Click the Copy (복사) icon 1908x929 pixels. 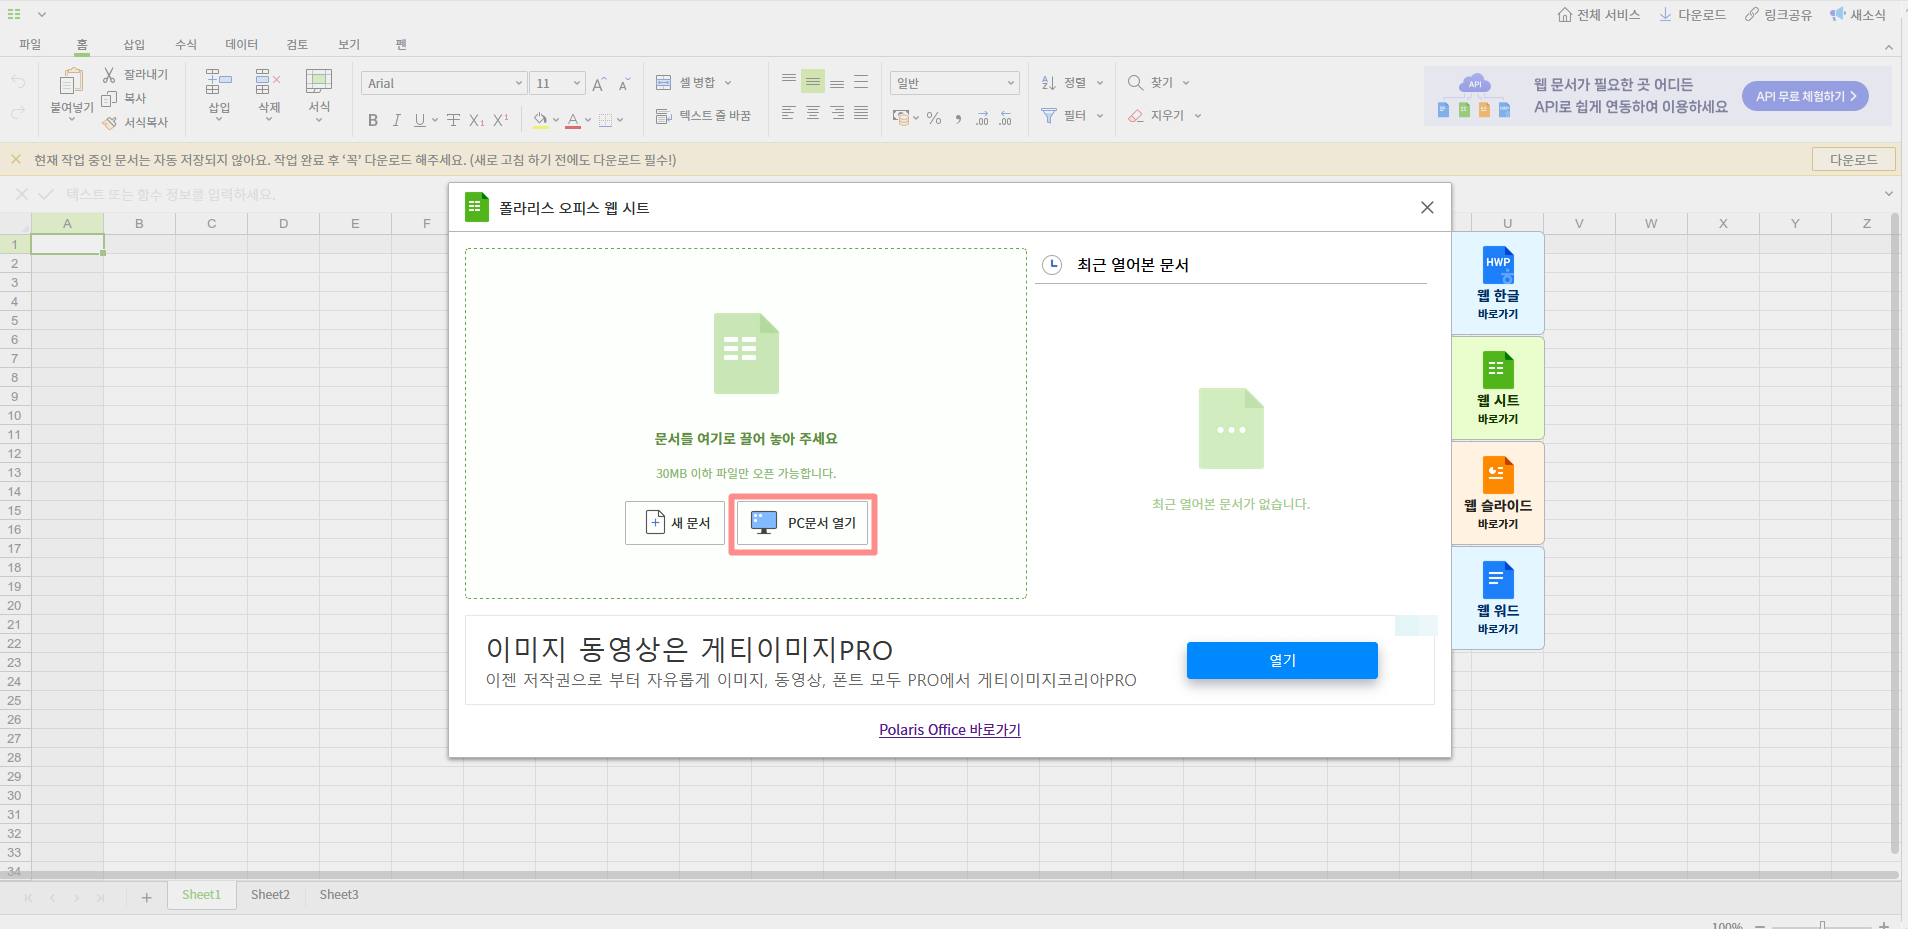click(109, 98)
